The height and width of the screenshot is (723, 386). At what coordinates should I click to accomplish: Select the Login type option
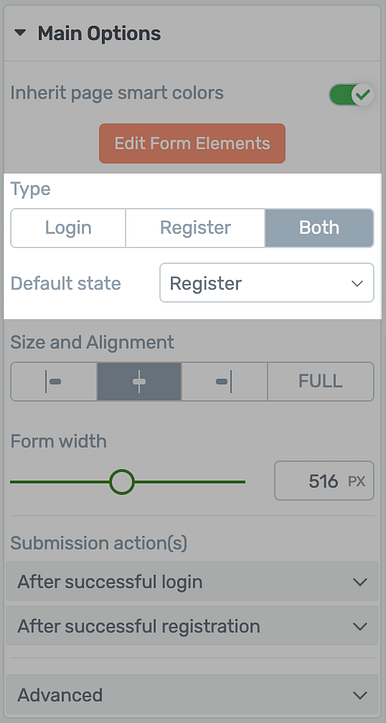(x=68, y=228)
